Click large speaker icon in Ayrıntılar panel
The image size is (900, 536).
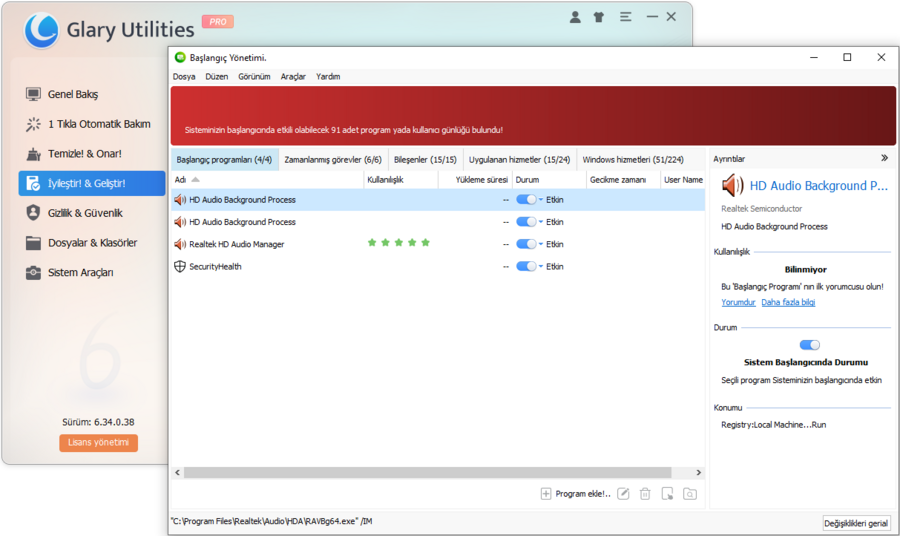(x=732, y=185)
